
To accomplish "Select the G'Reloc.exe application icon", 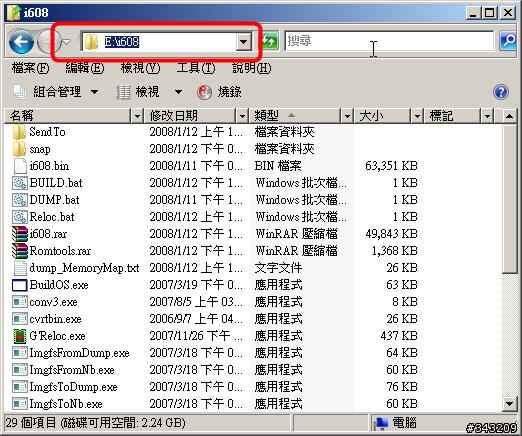I will [x=20, y=336].
